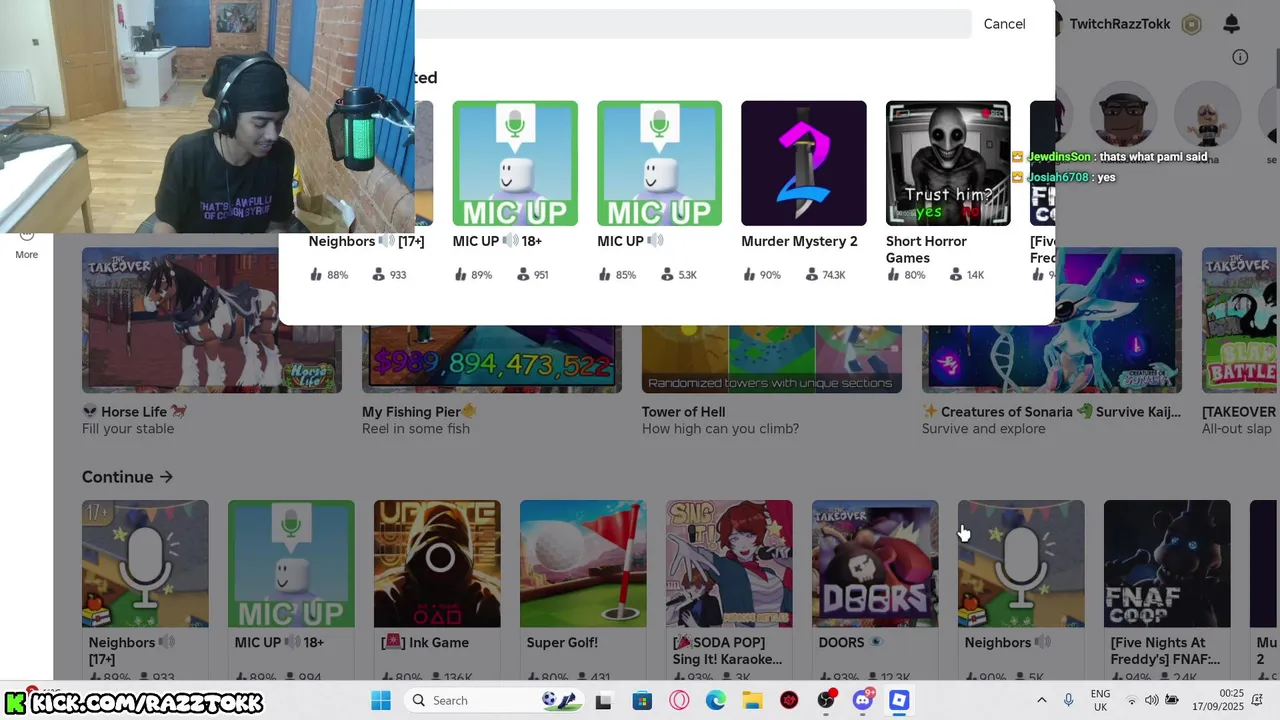Click the taskbar Search box
Viewport: 1280px width, 720px height.
495,700
